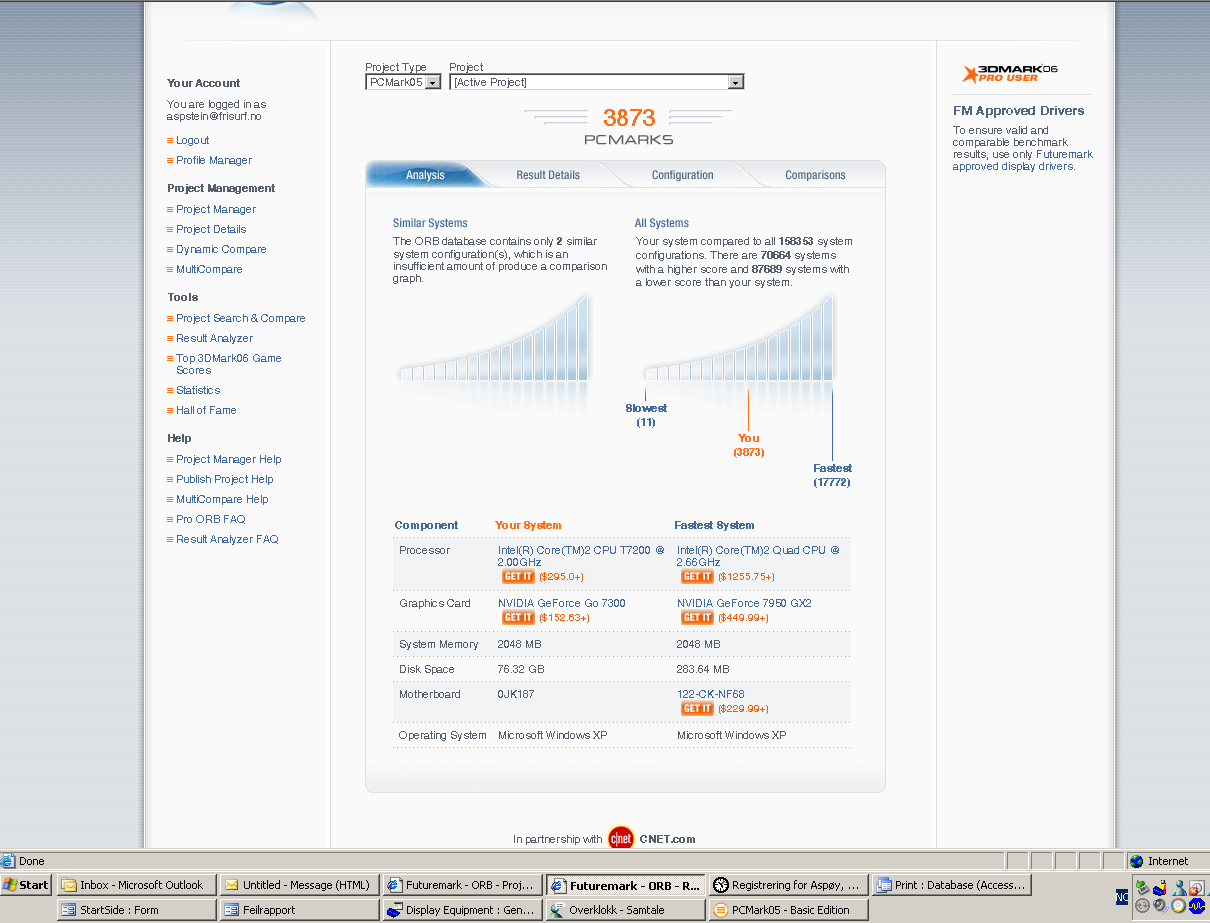Open the Comparisons tab
Viewport: 1210px width, 923px height.
(x=815, y=175)
